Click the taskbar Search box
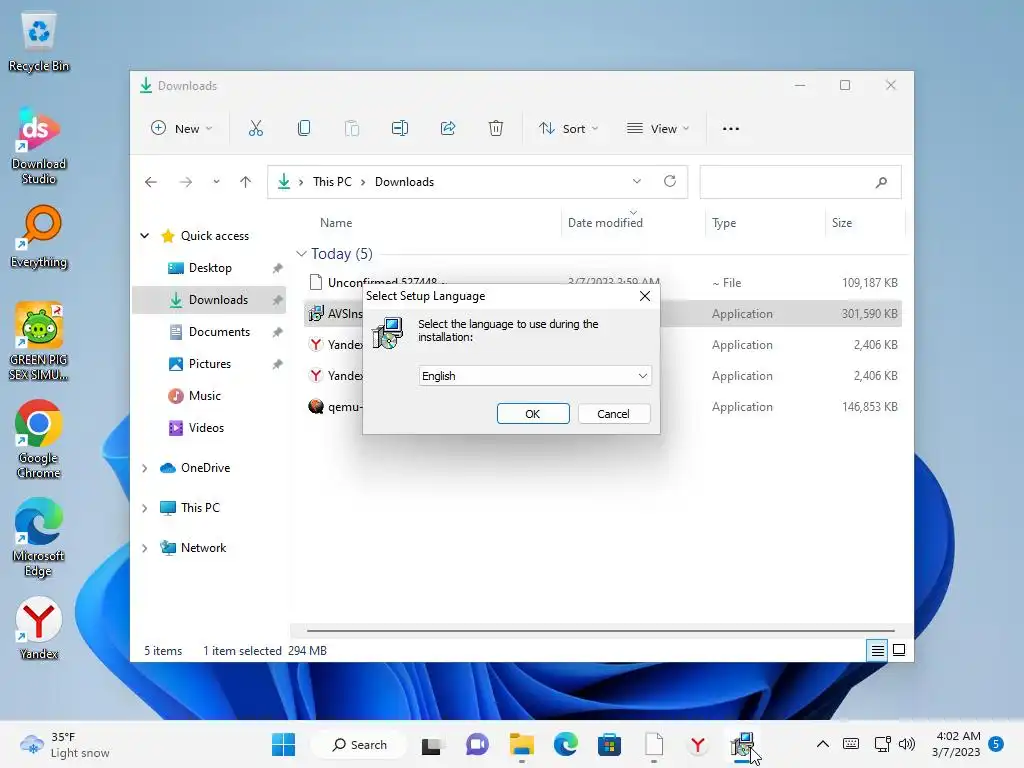 359,744
